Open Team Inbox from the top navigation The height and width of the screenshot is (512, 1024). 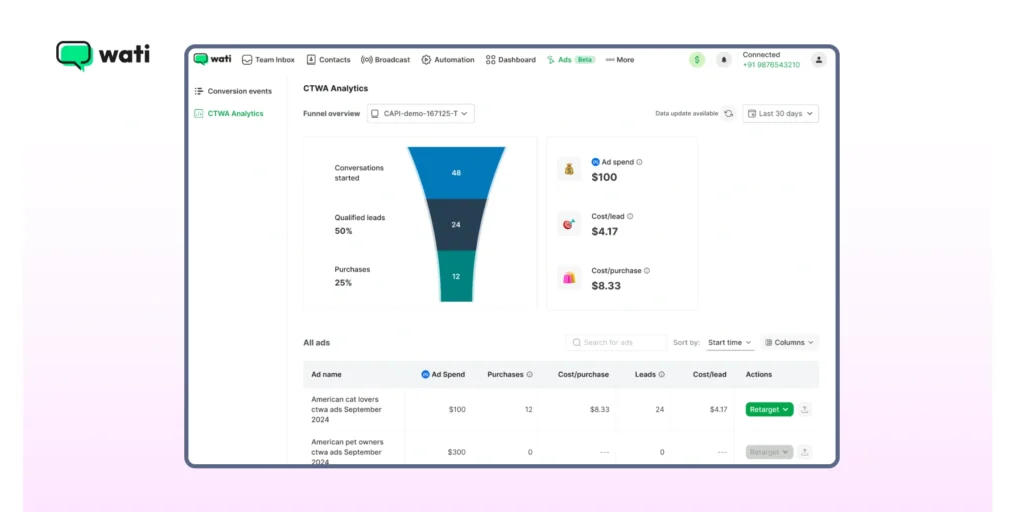268,59
